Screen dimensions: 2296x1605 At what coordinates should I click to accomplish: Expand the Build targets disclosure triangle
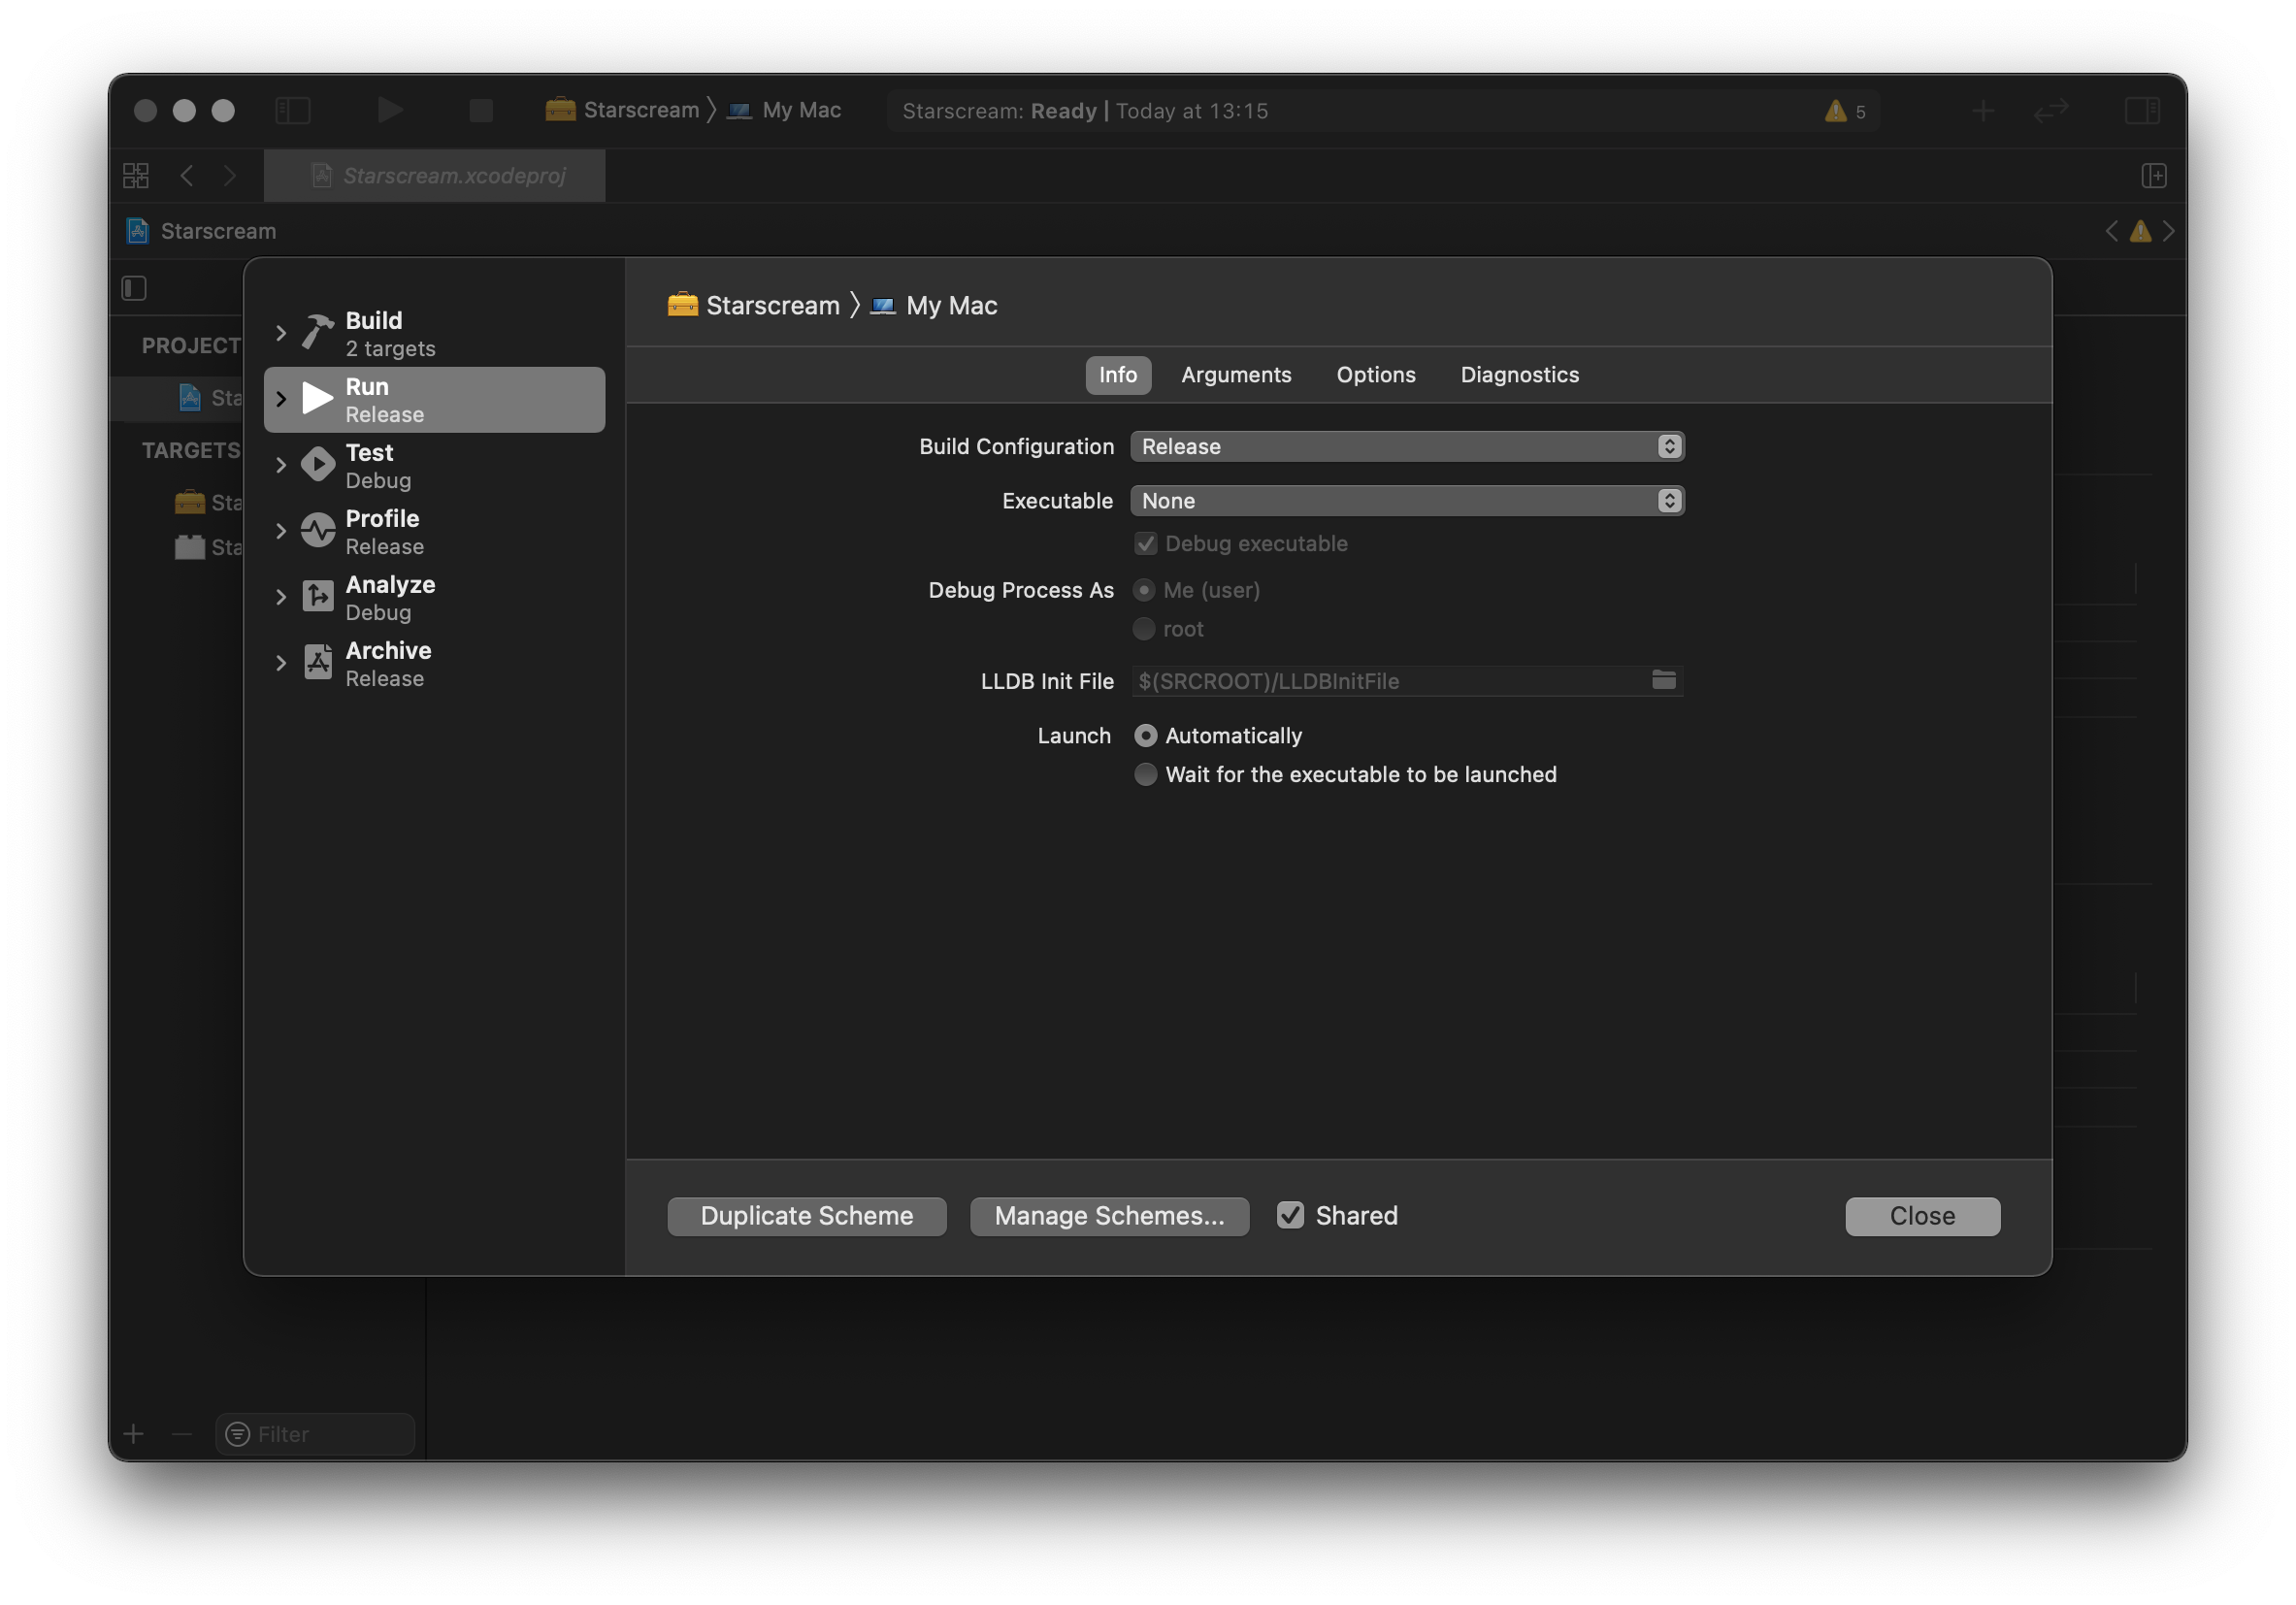(x=279, y=333)
